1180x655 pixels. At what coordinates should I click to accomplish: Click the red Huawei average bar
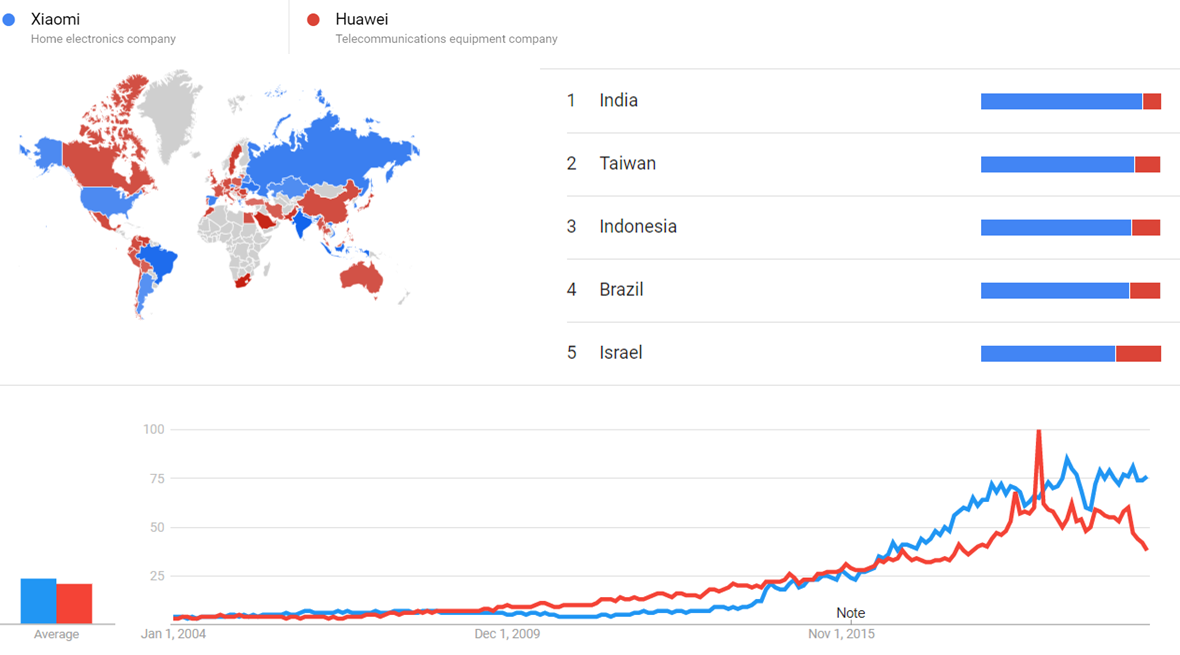[74, 604]
